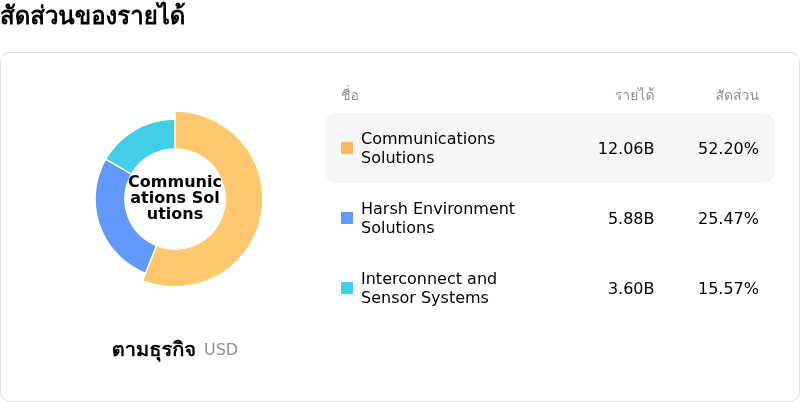Image resolution: width=800 pixels, height=402 pixels.
Task: Click the 52.20% share value
Action: click(728, 148)
